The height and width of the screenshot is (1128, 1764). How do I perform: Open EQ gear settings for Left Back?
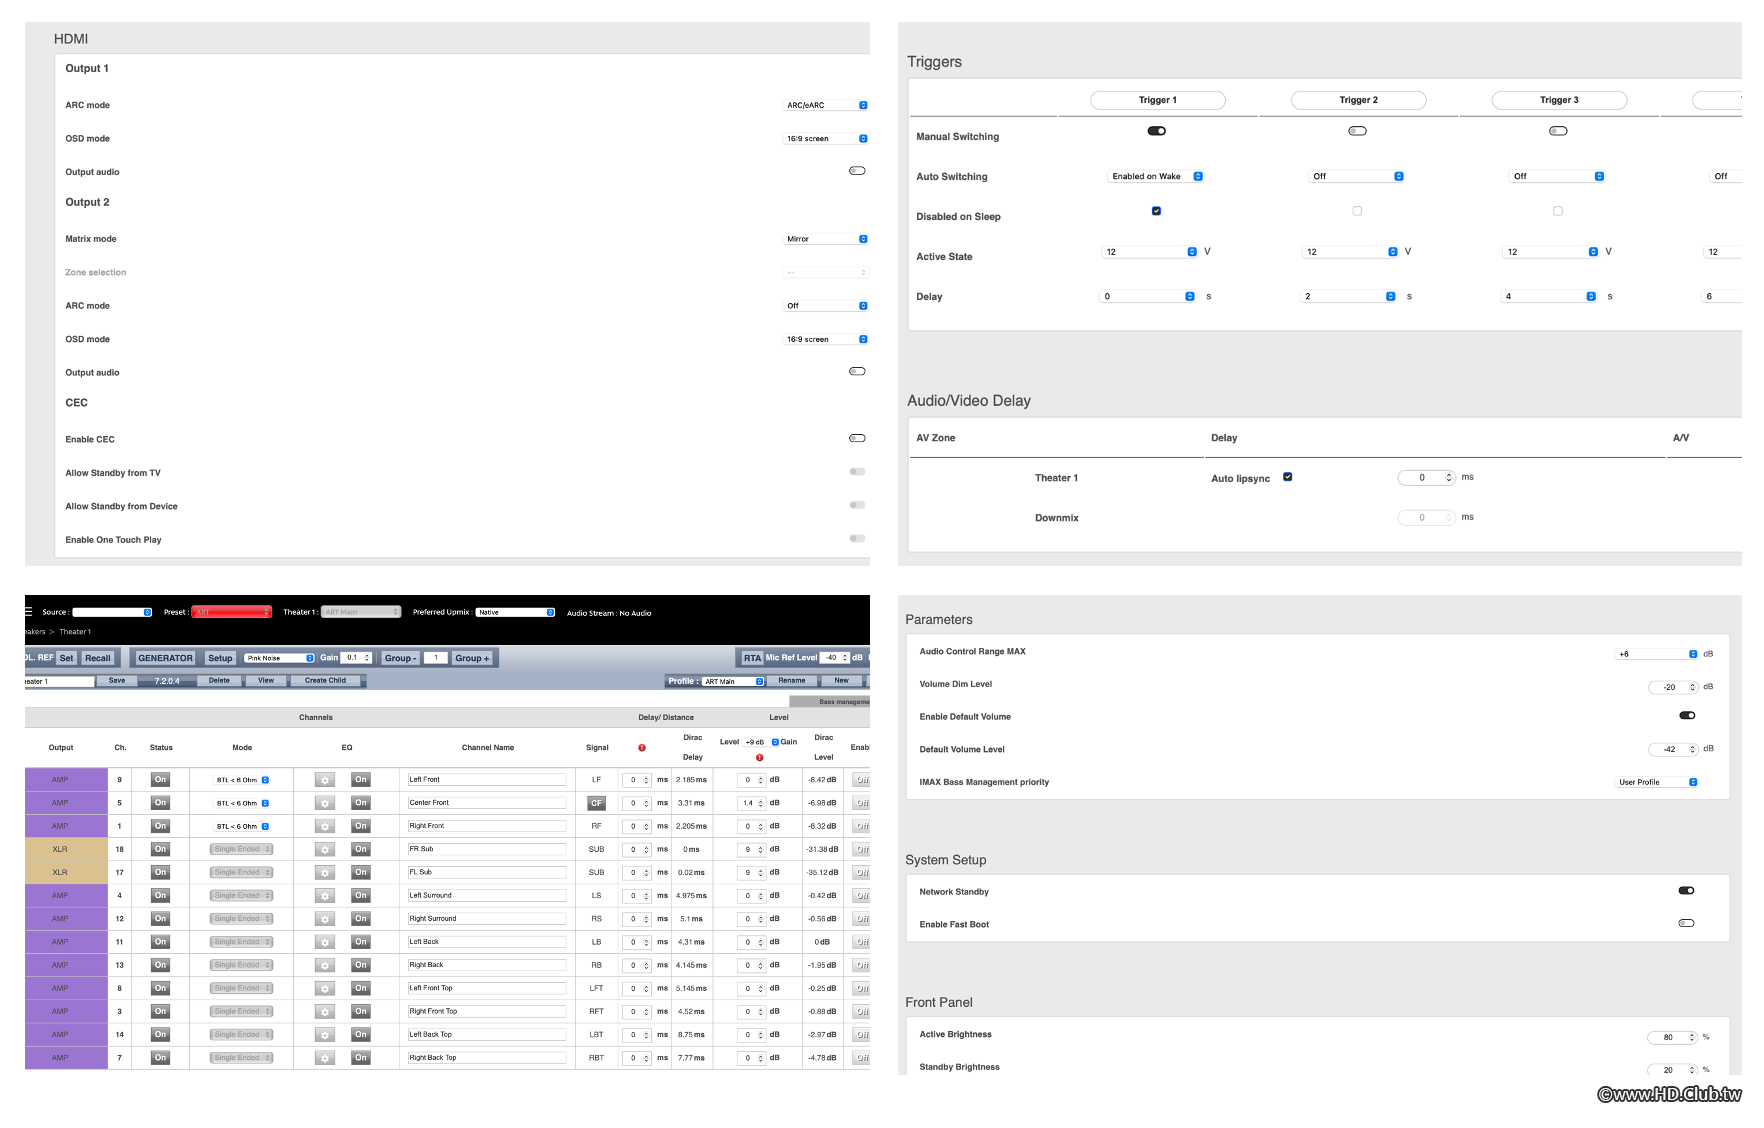pyautogui.click(x=324, y=942)
